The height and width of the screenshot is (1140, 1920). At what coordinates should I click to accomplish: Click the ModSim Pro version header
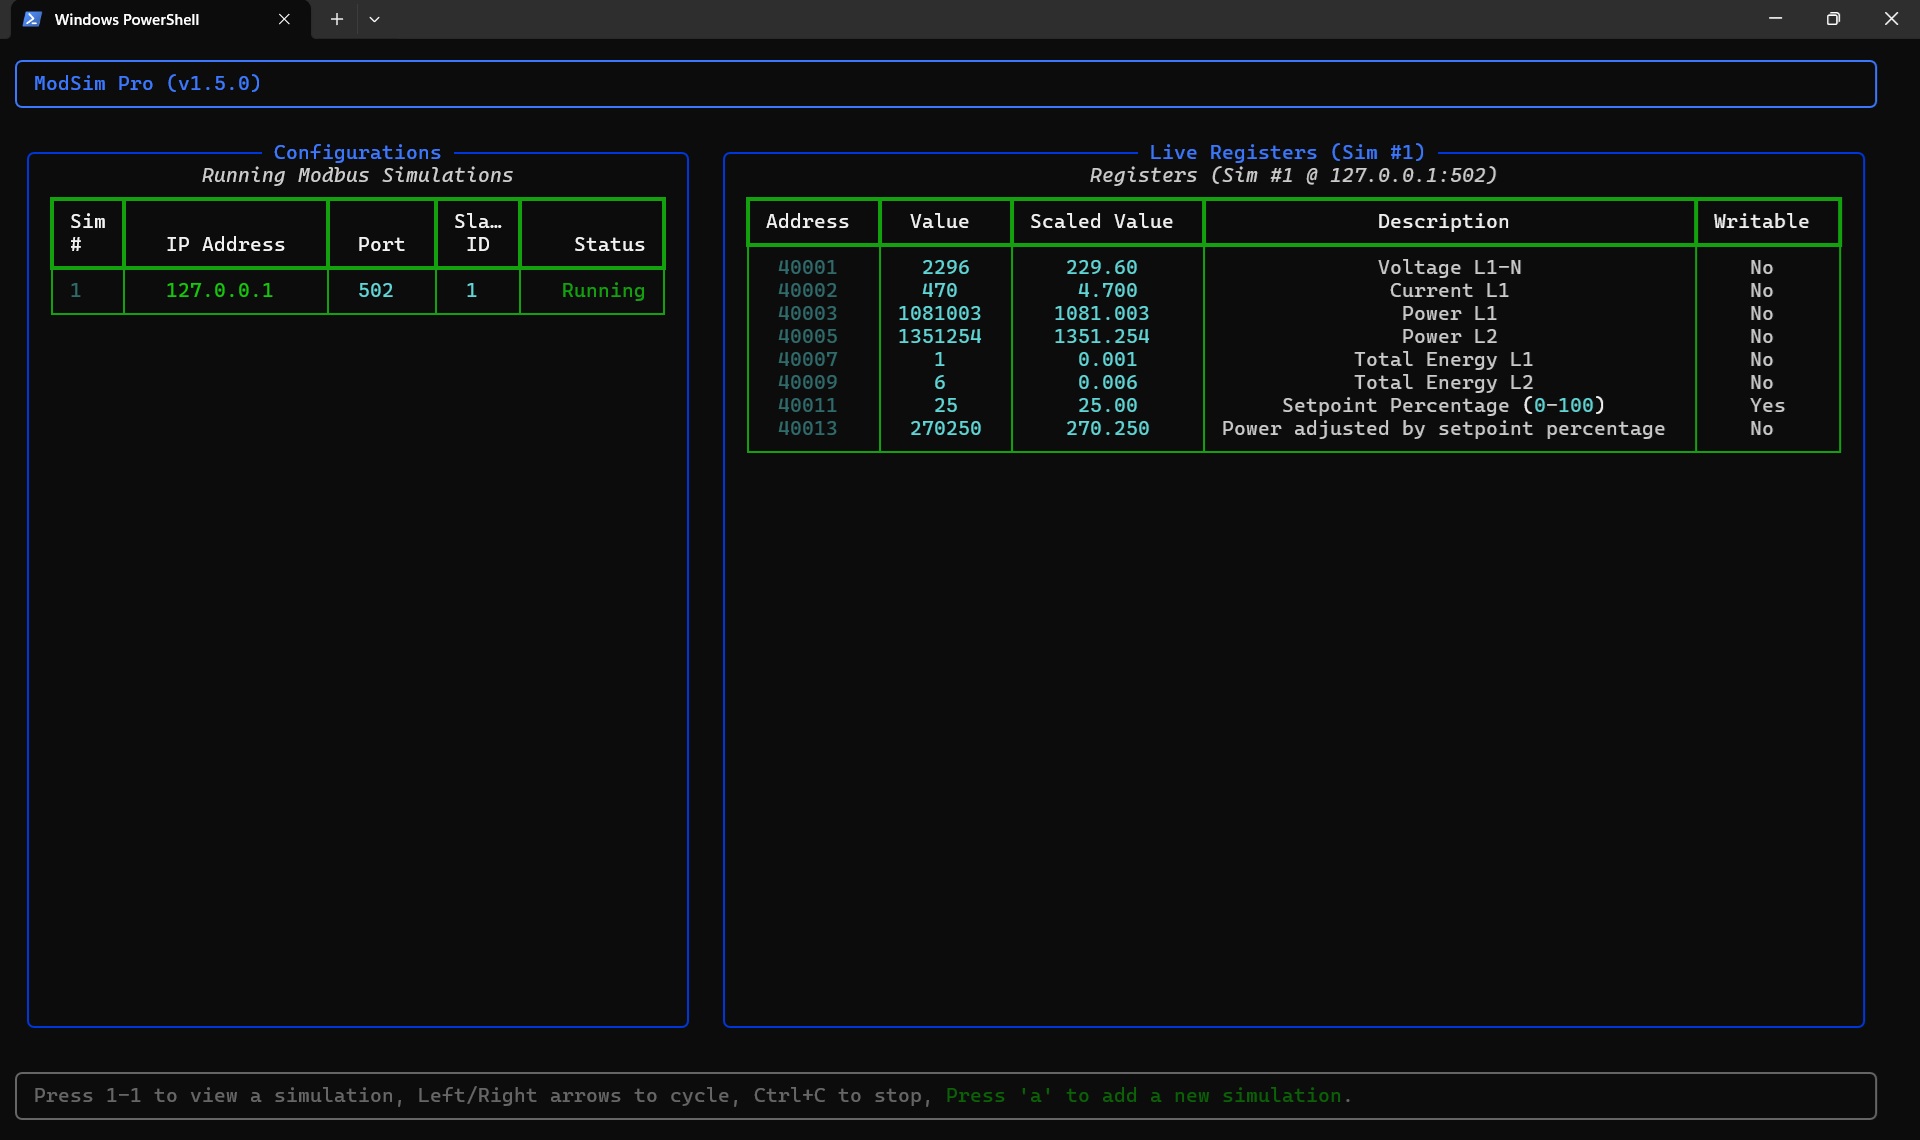click(147, 84)
